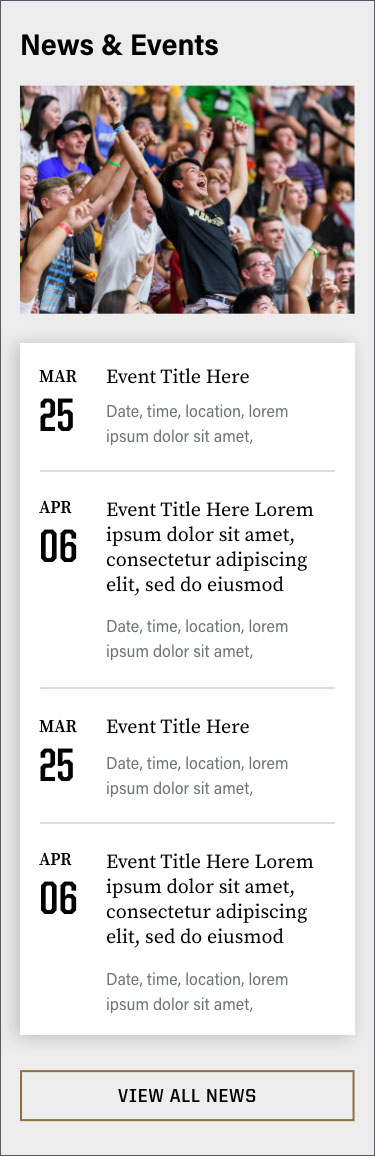The image size is (375, 1156).
Task: Open the first long Event Title Here Lorem title
Action: pos(210,547)
